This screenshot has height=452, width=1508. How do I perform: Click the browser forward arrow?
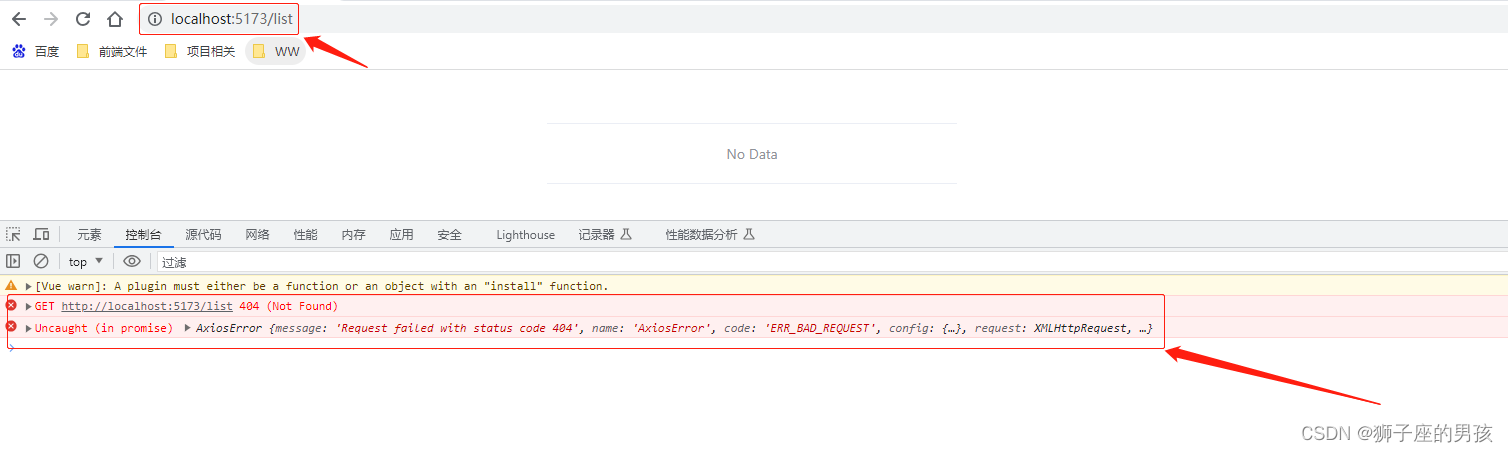pos(51,19)
